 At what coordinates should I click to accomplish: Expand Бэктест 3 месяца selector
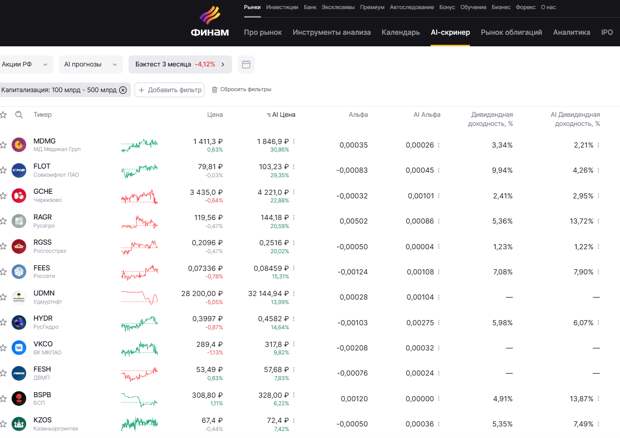[180, 64]
